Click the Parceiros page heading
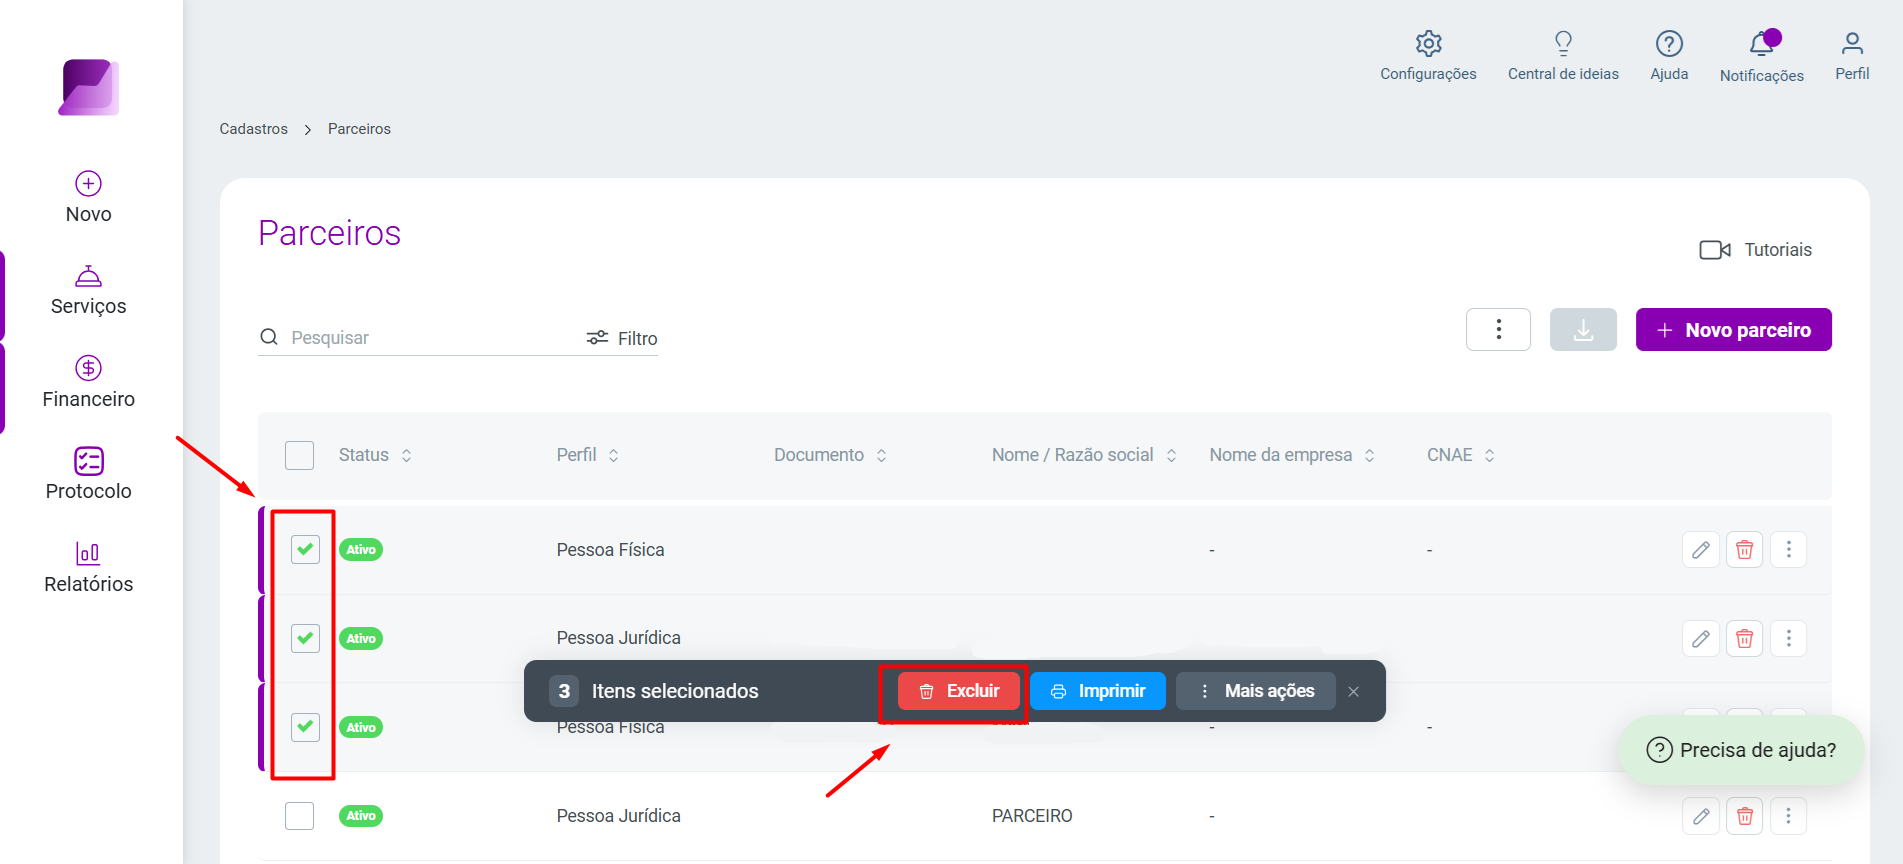Image resolution: width=1903 pixels, height=864 pixels. click(330, 233)
